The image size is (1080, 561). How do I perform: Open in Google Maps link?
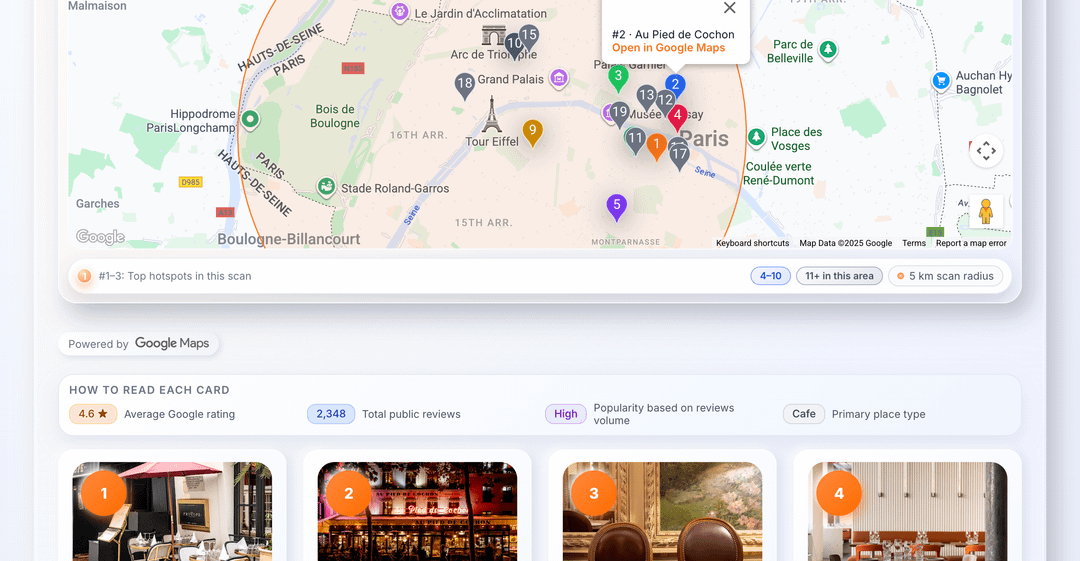point(668,48)
